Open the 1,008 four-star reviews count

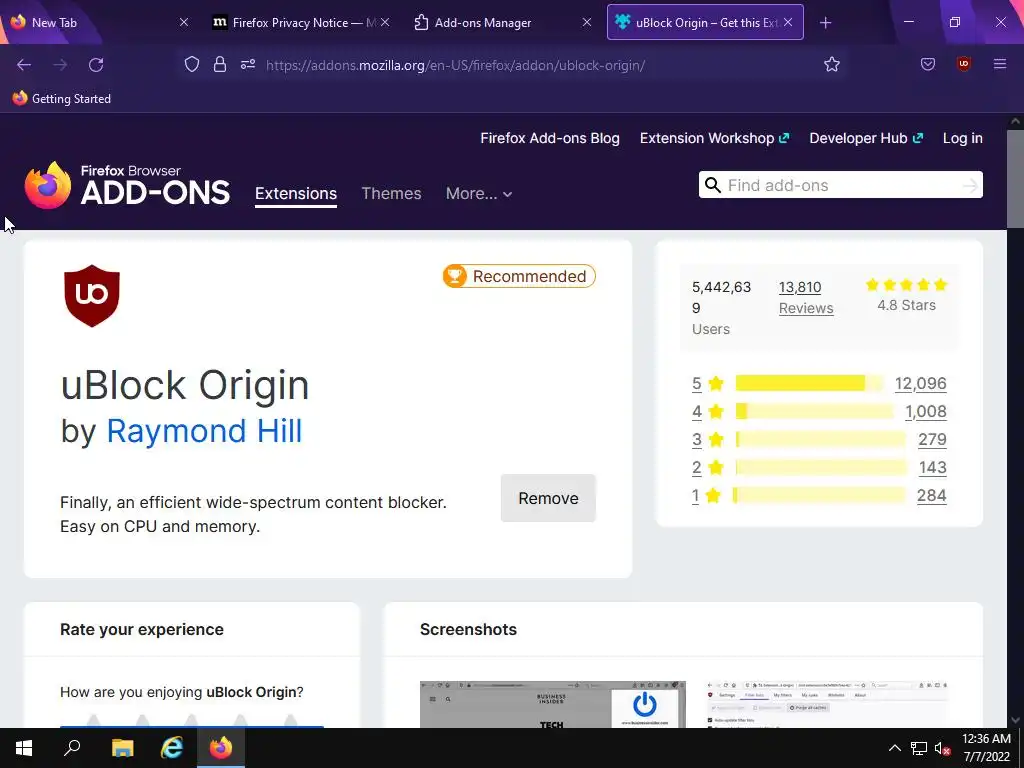(x=925, y=411)
